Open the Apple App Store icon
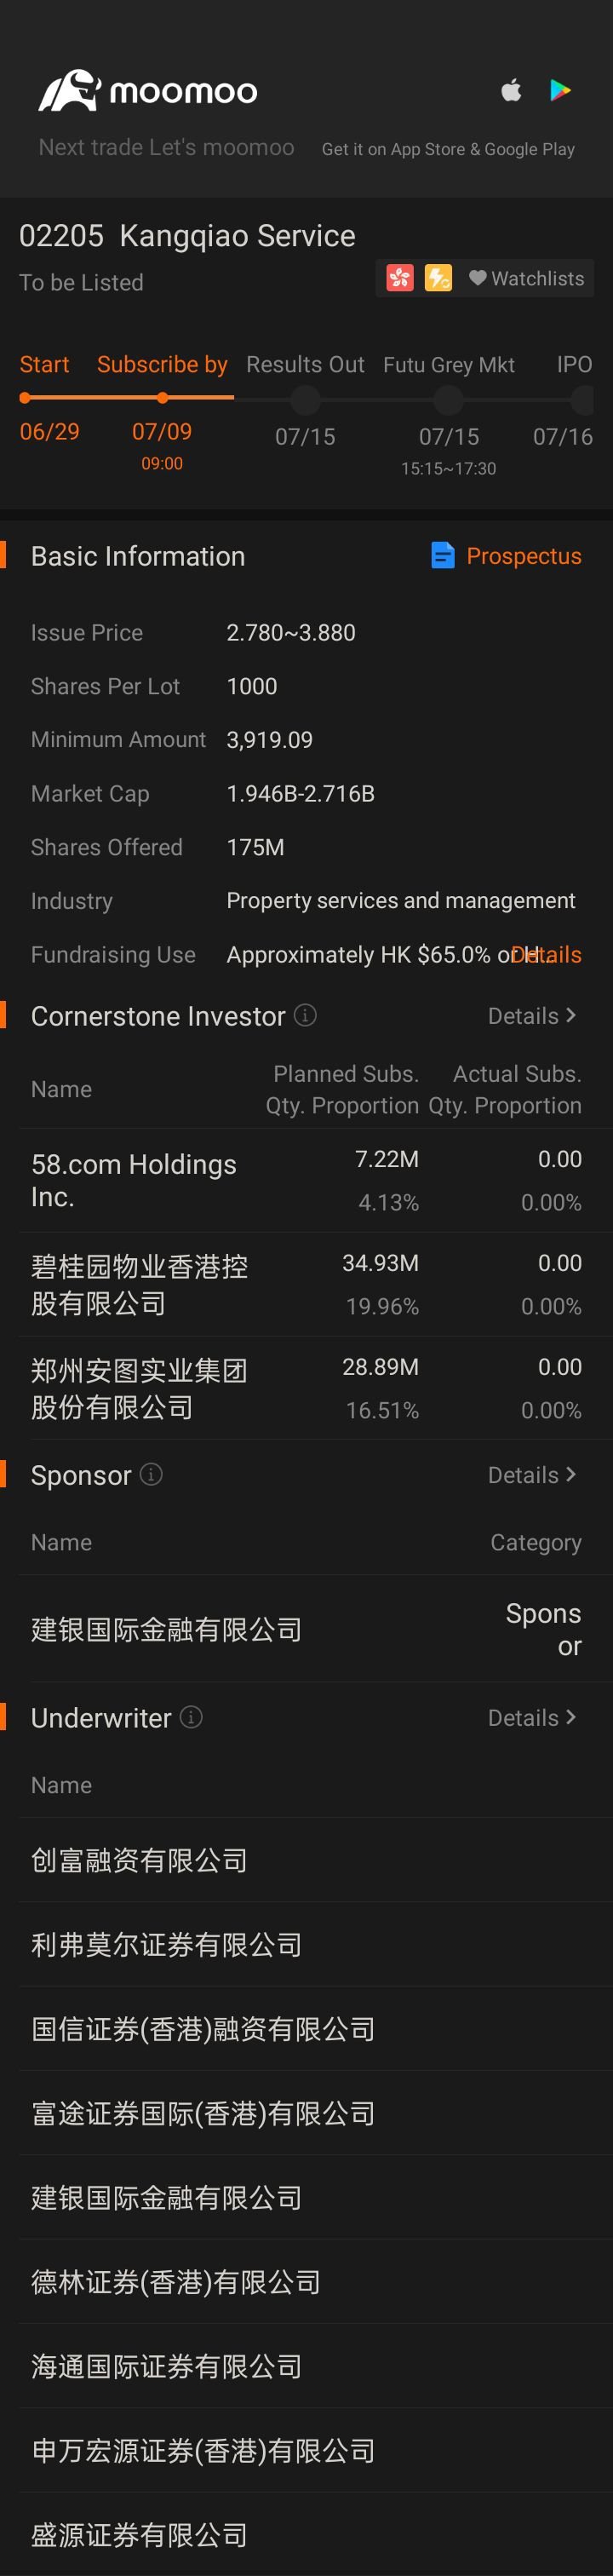Screen dimensions: 613x2576 click(511, 90)
